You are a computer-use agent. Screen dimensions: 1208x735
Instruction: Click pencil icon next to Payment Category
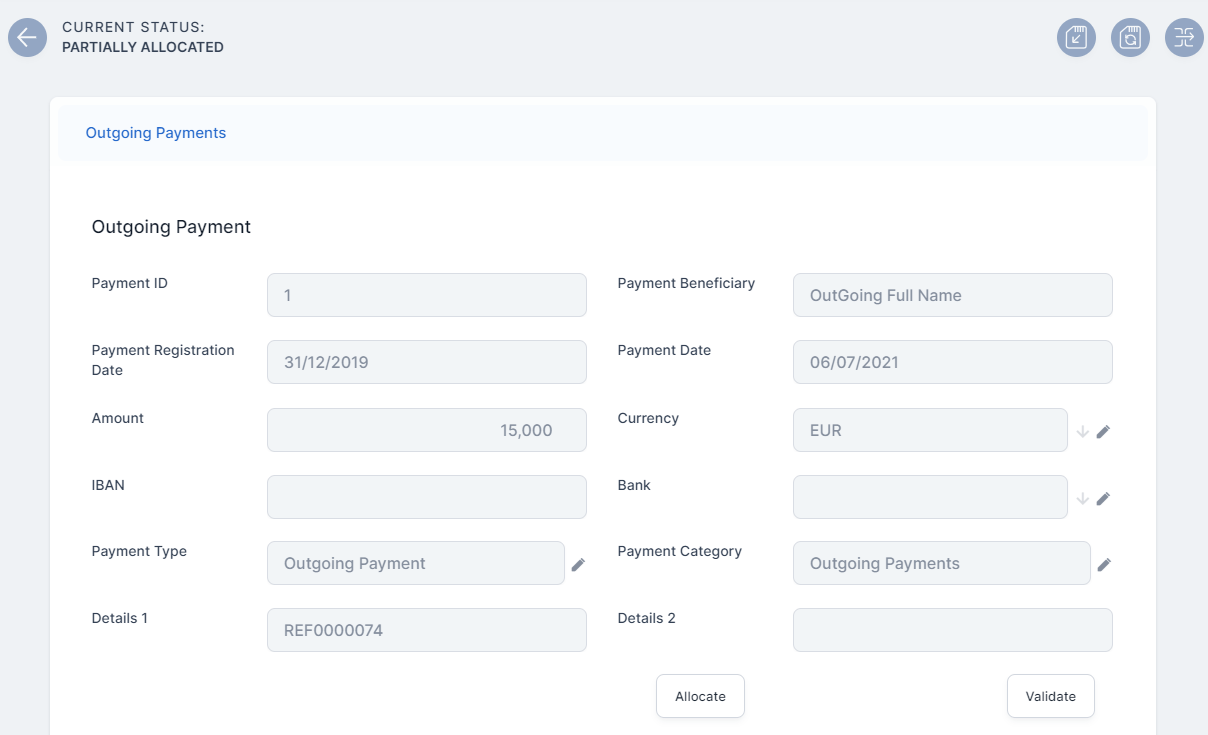point(1104,565)
